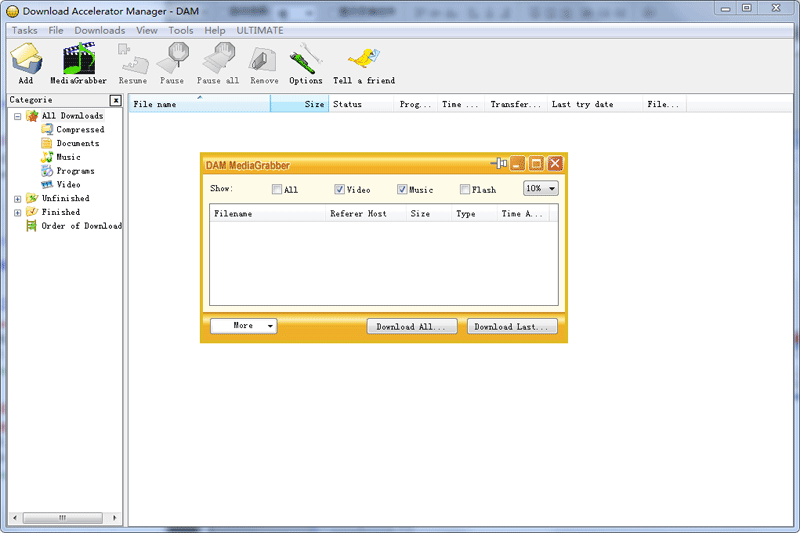Collapse the All Downloads tree node
This screenshot has width=800, height=533.
(x=17, y=116)
